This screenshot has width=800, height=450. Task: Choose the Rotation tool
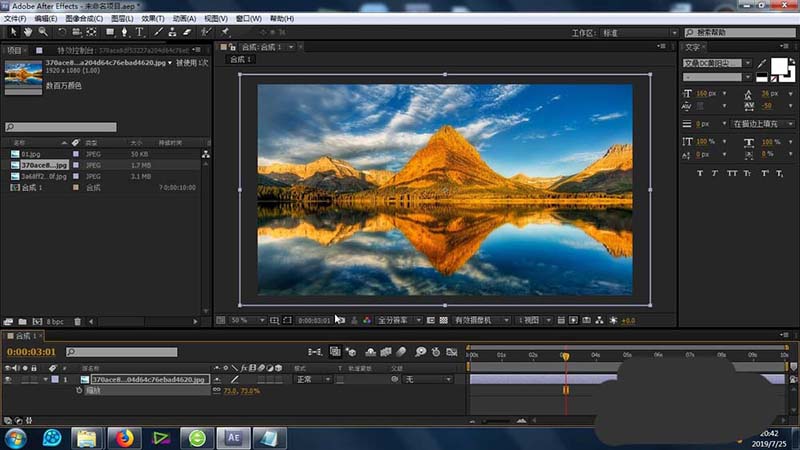62,32
